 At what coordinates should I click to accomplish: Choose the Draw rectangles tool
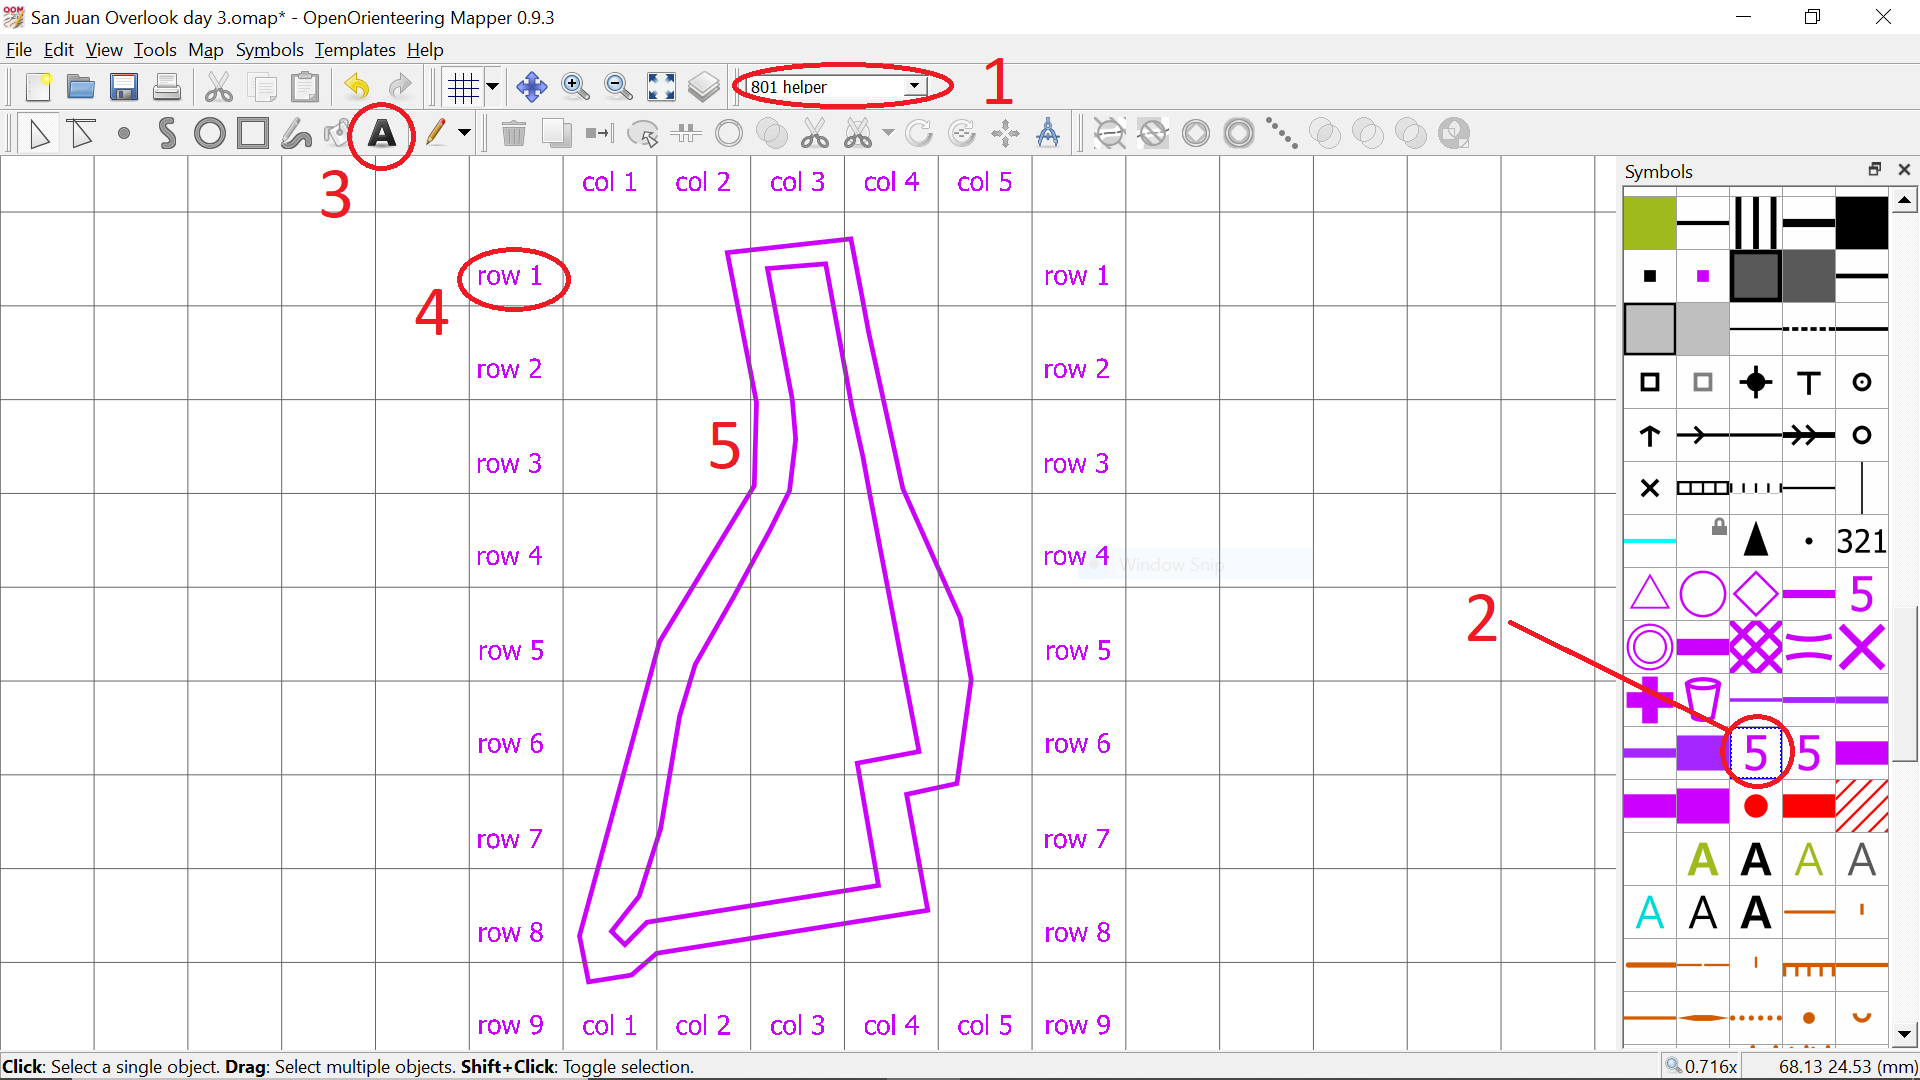[253, 133]
